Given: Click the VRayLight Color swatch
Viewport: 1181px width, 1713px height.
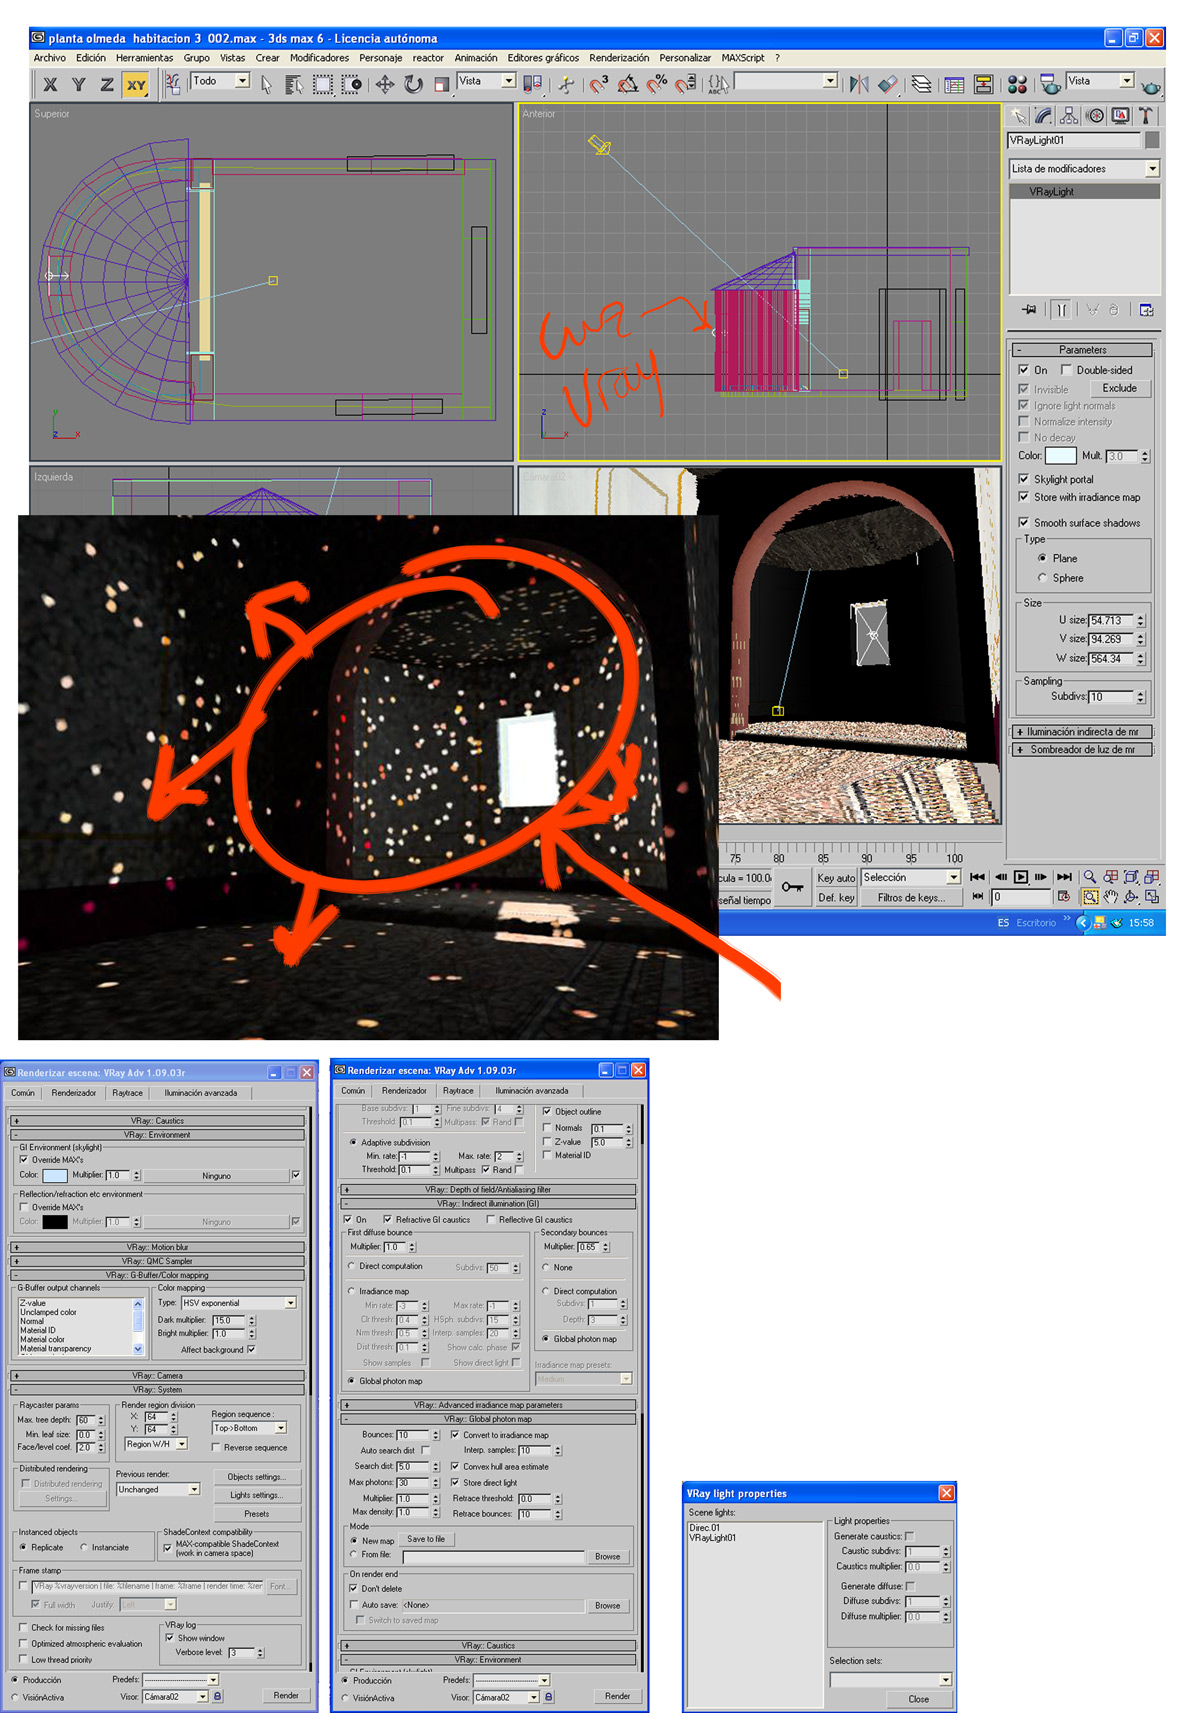Looking at the screenshot, I should coord(1060,456).
